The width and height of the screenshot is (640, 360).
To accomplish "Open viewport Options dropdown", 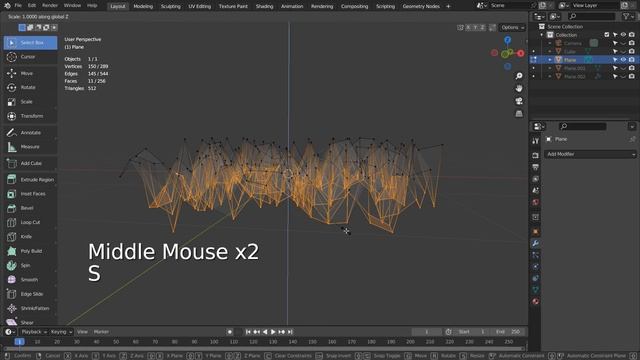I will click(512, 27).
